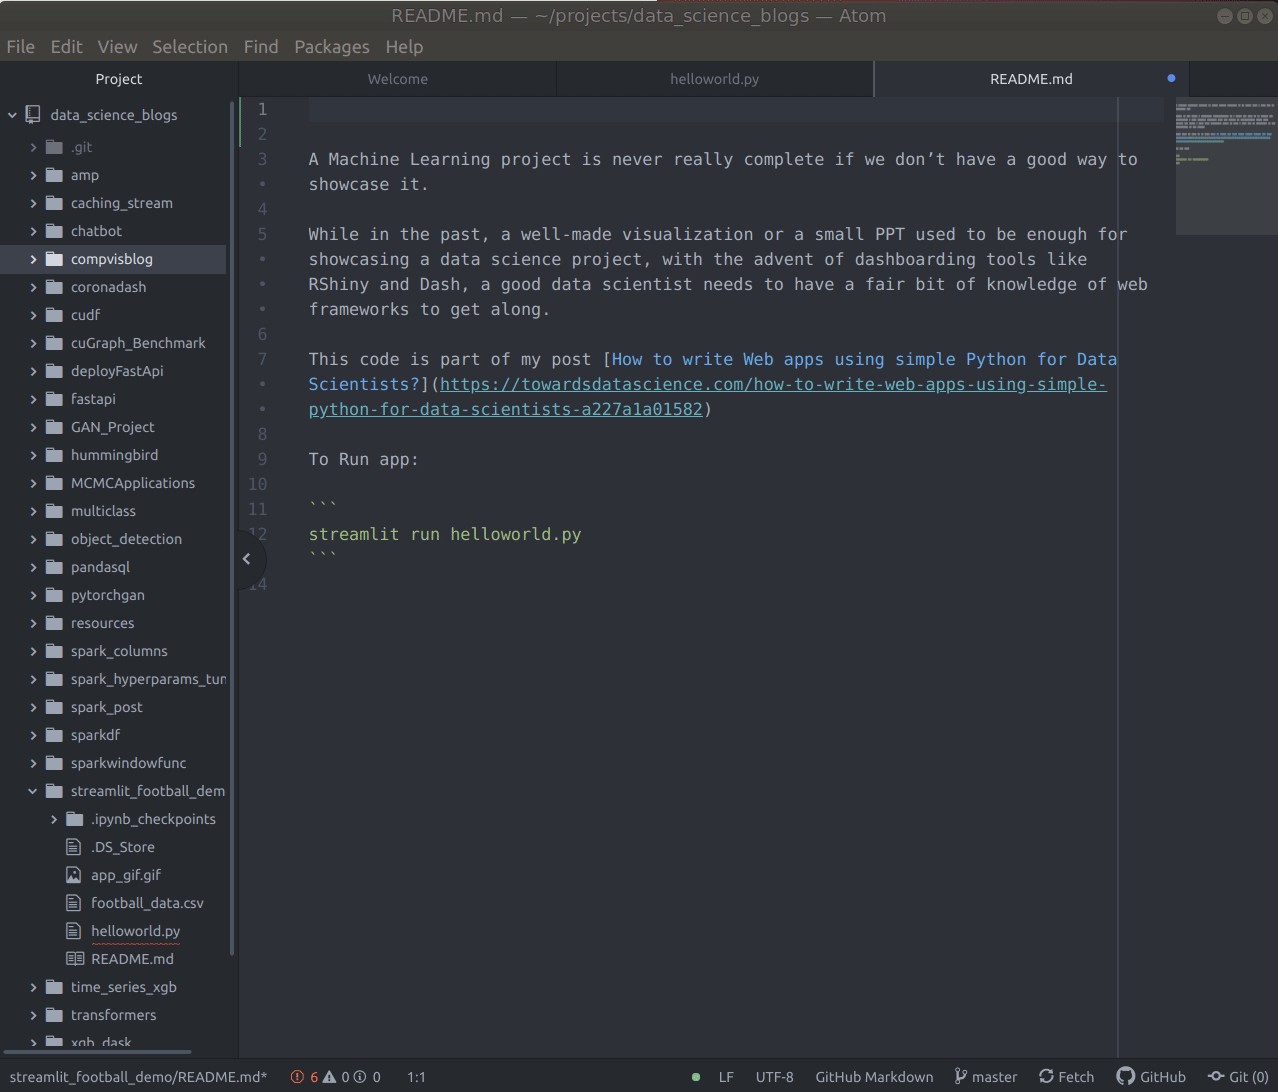Click the image file icon for app_gif.gif
The height and width of the screenshot is (1092, 1278).
(x=73, y=875)
